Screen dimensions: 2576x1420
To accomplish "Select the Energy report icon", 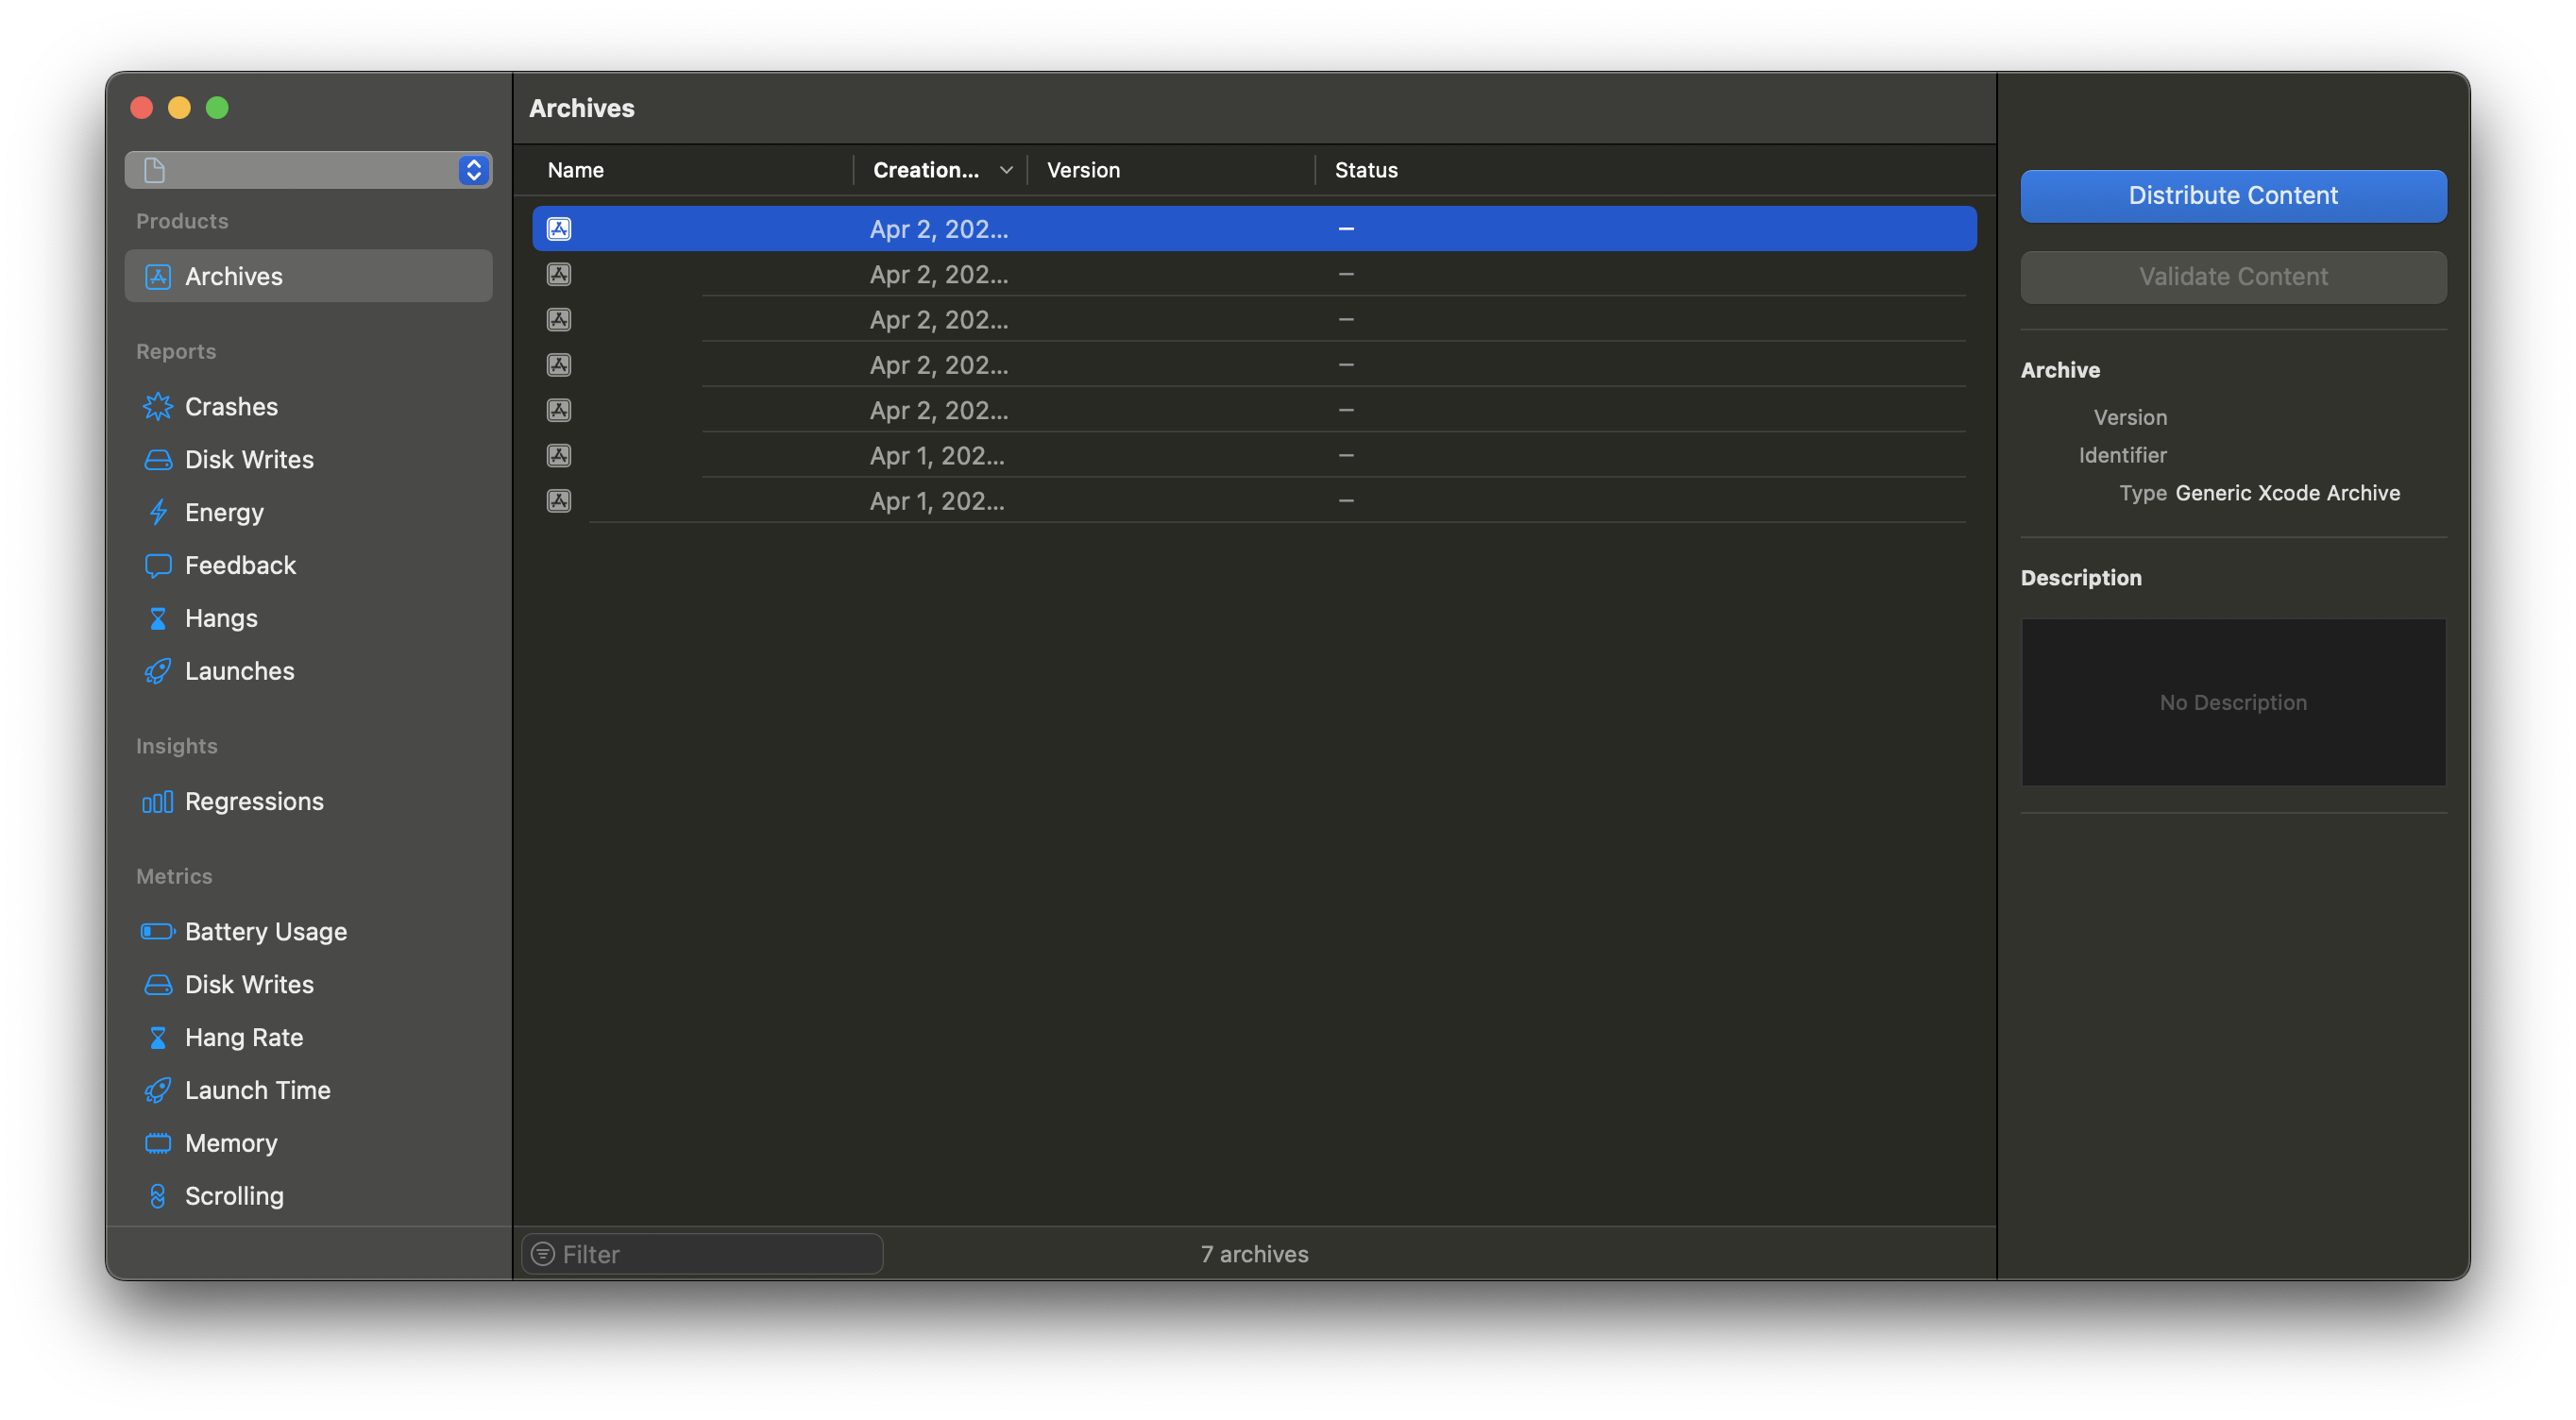I will [158, 512].
